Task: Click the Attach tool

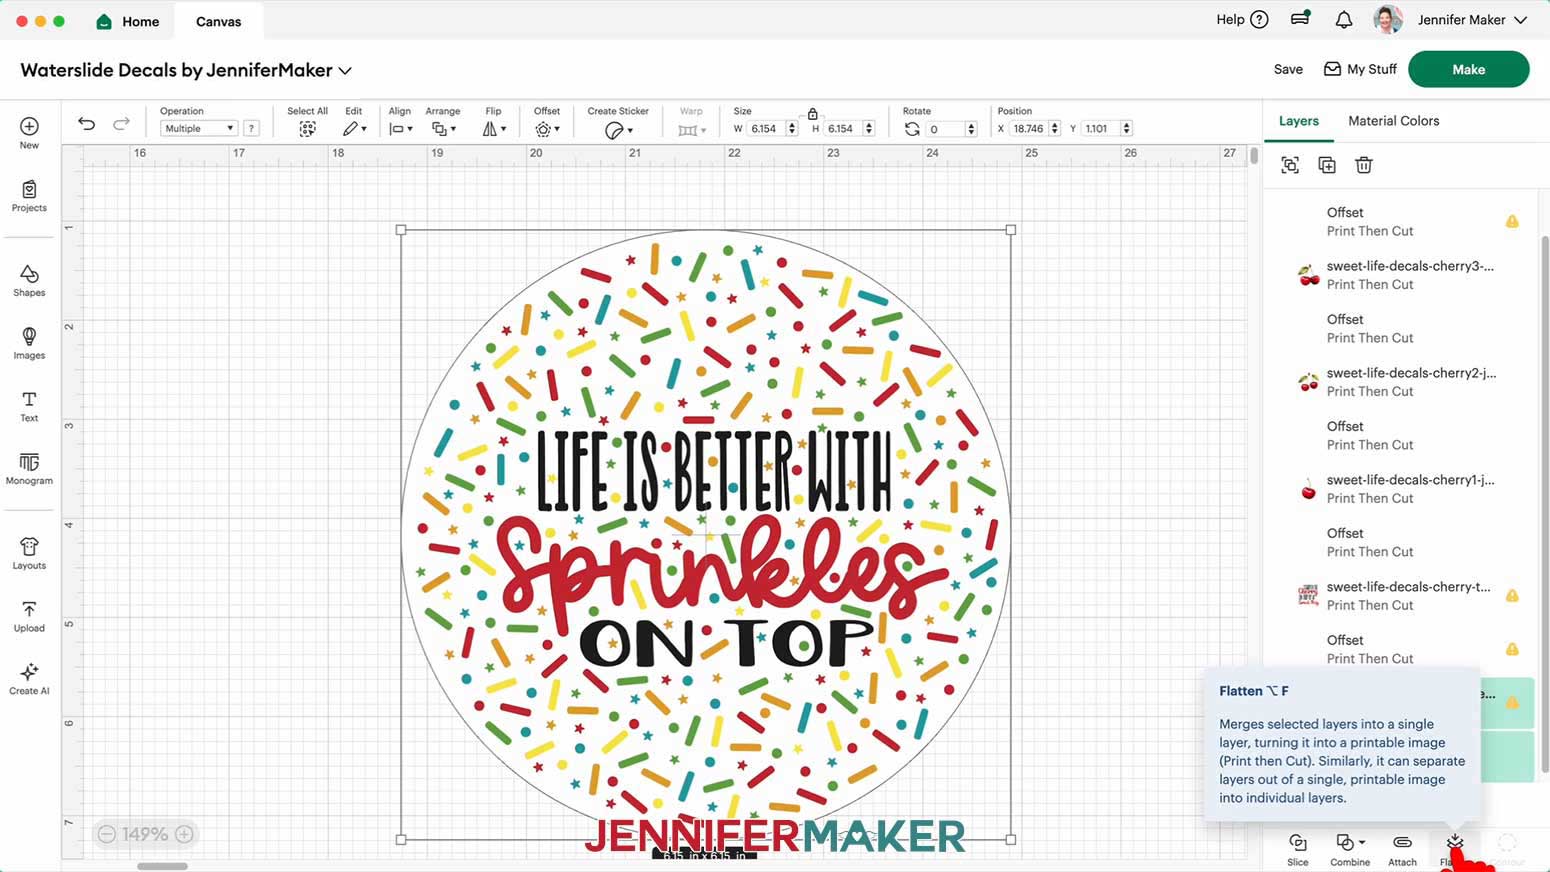Action: (x=1402, y=849)
